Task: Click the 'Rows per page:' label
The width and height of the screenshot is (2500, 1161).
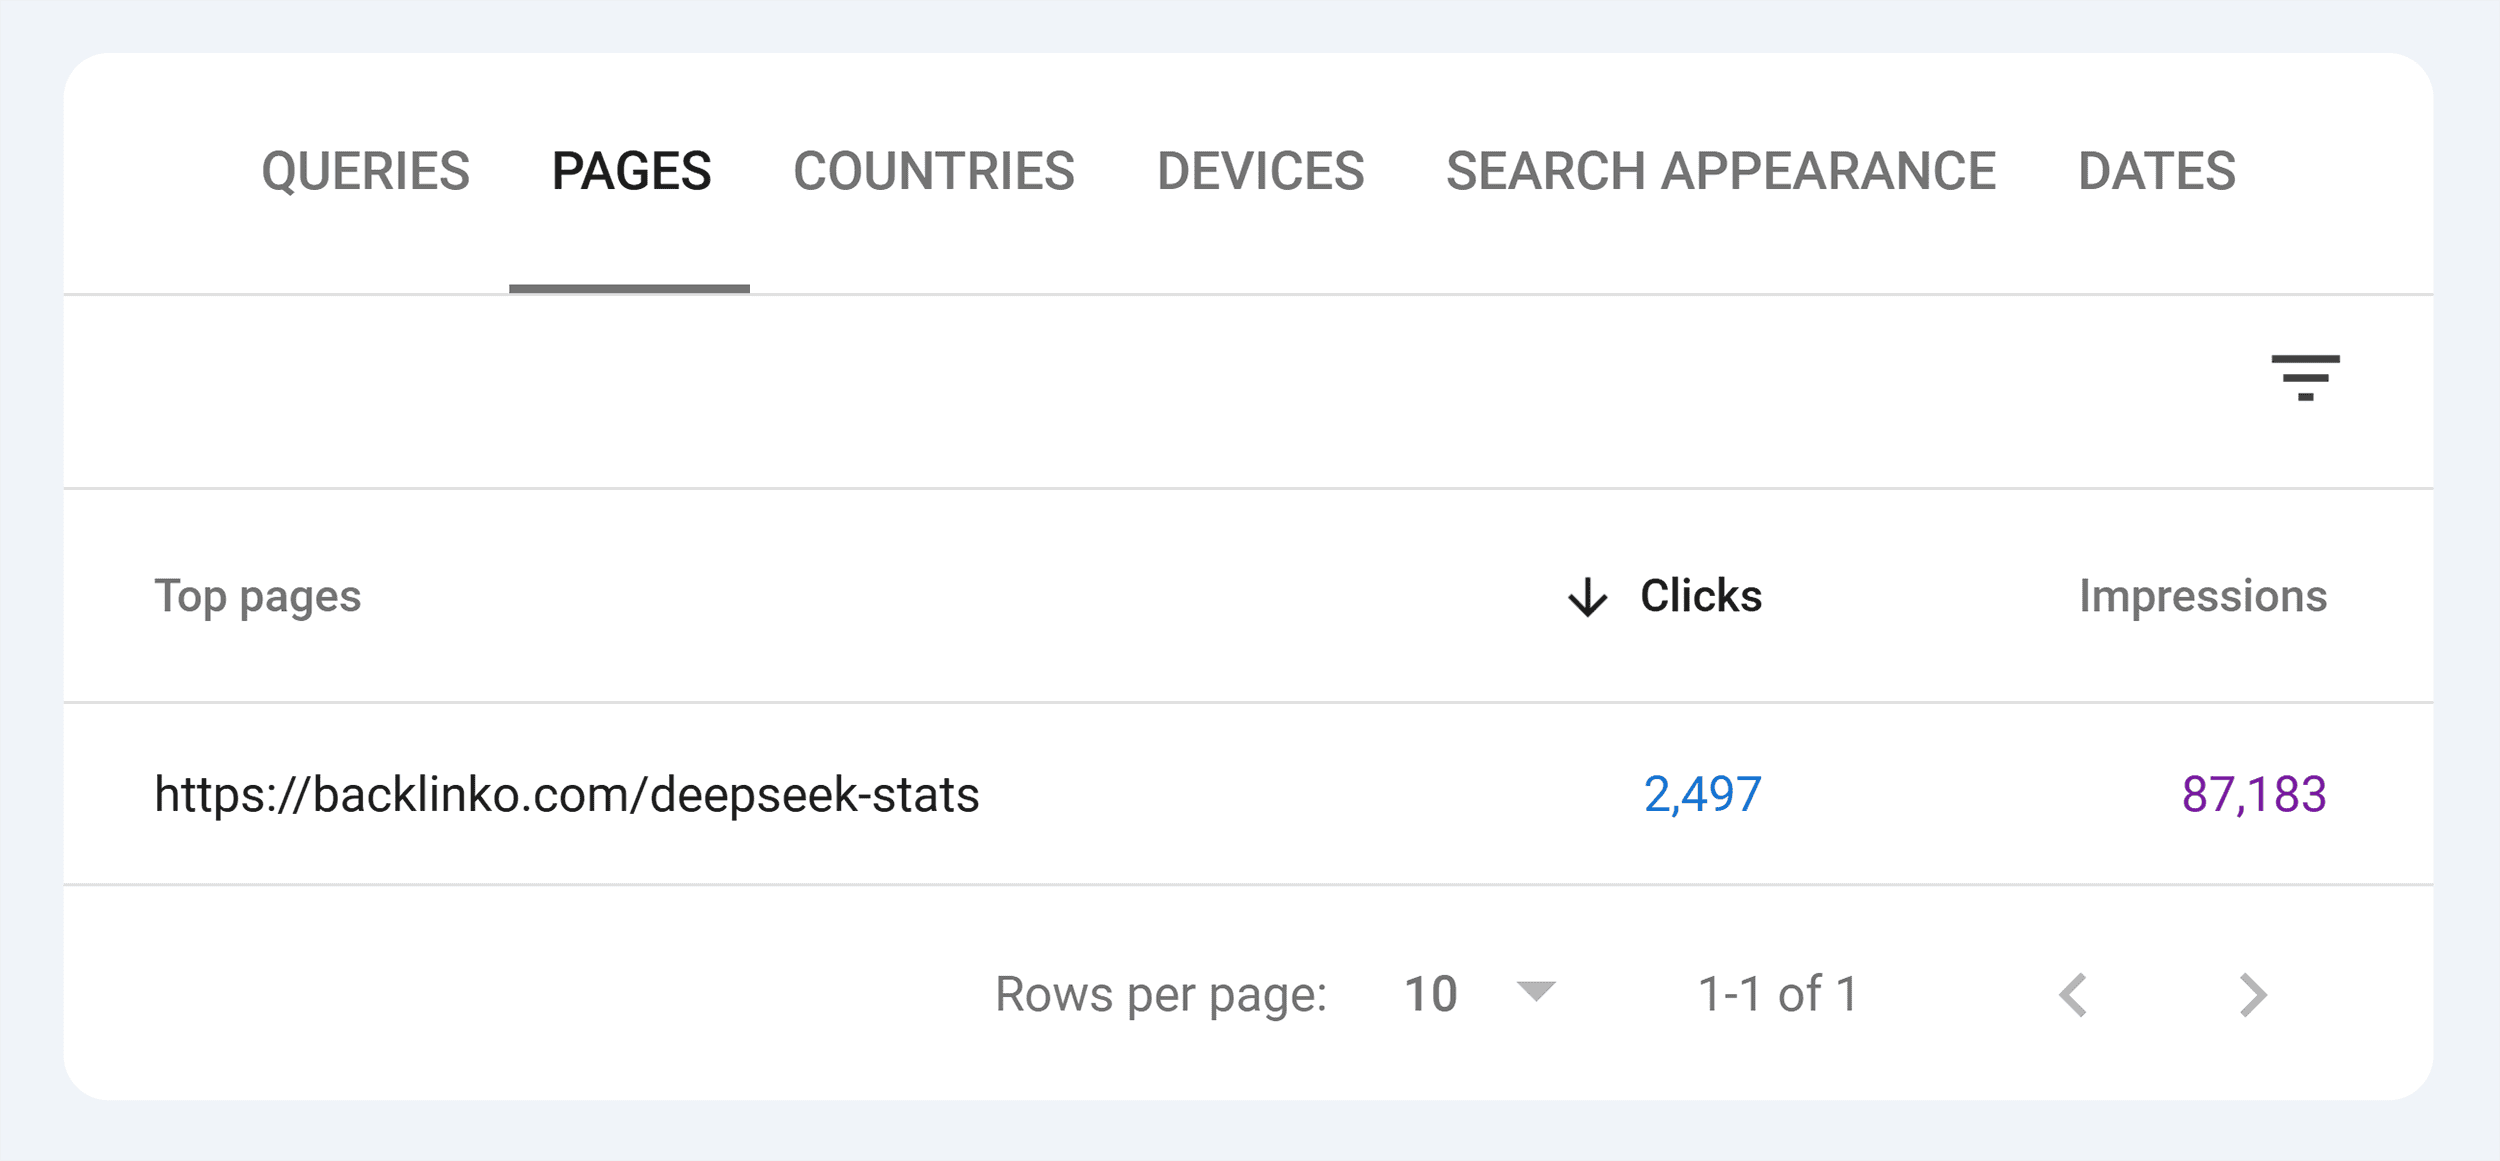Action: pos(1160,996)
